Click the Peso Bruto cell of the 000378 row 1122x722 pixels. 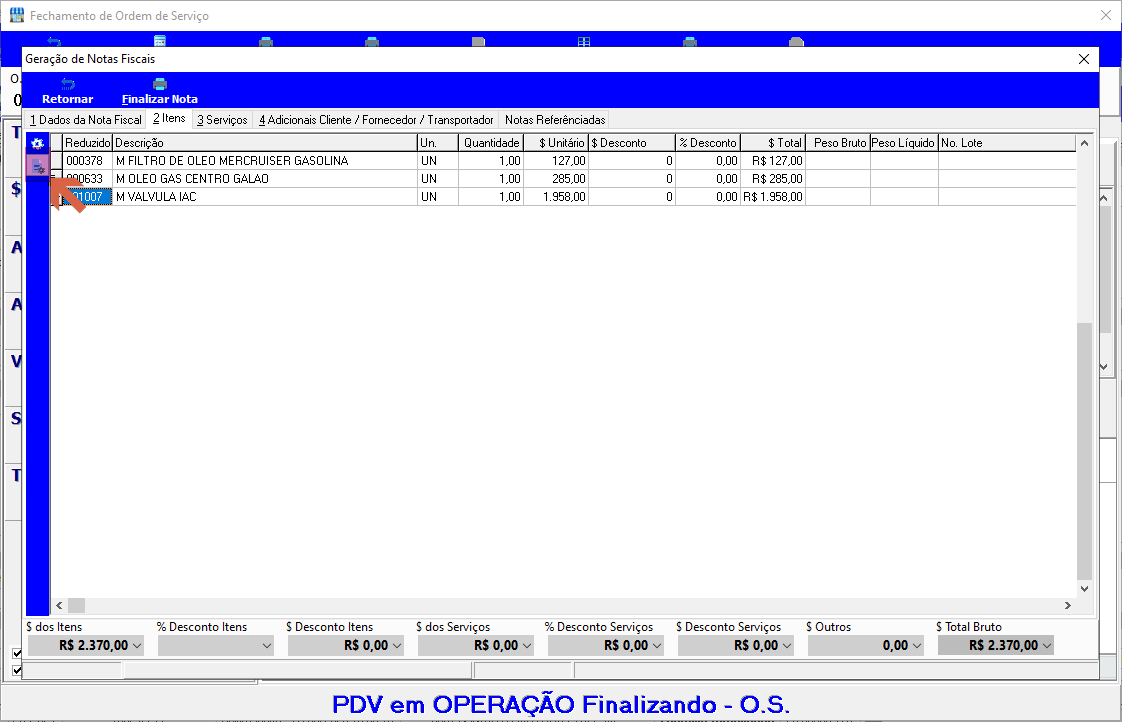click(838, 161)
